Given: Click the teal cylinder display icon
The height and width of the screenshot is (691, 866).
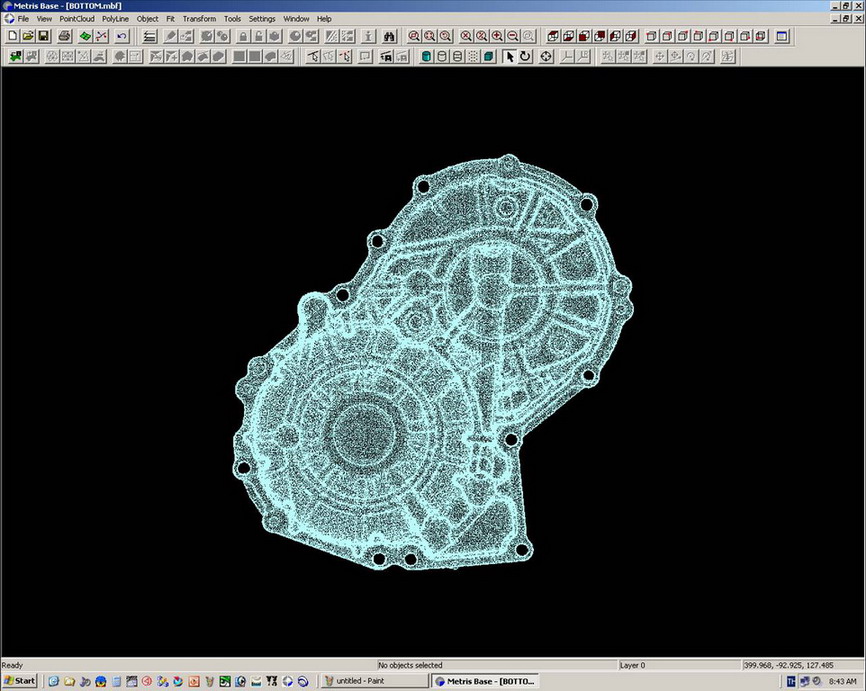Looking at the screenshot, I should [426, 56].
